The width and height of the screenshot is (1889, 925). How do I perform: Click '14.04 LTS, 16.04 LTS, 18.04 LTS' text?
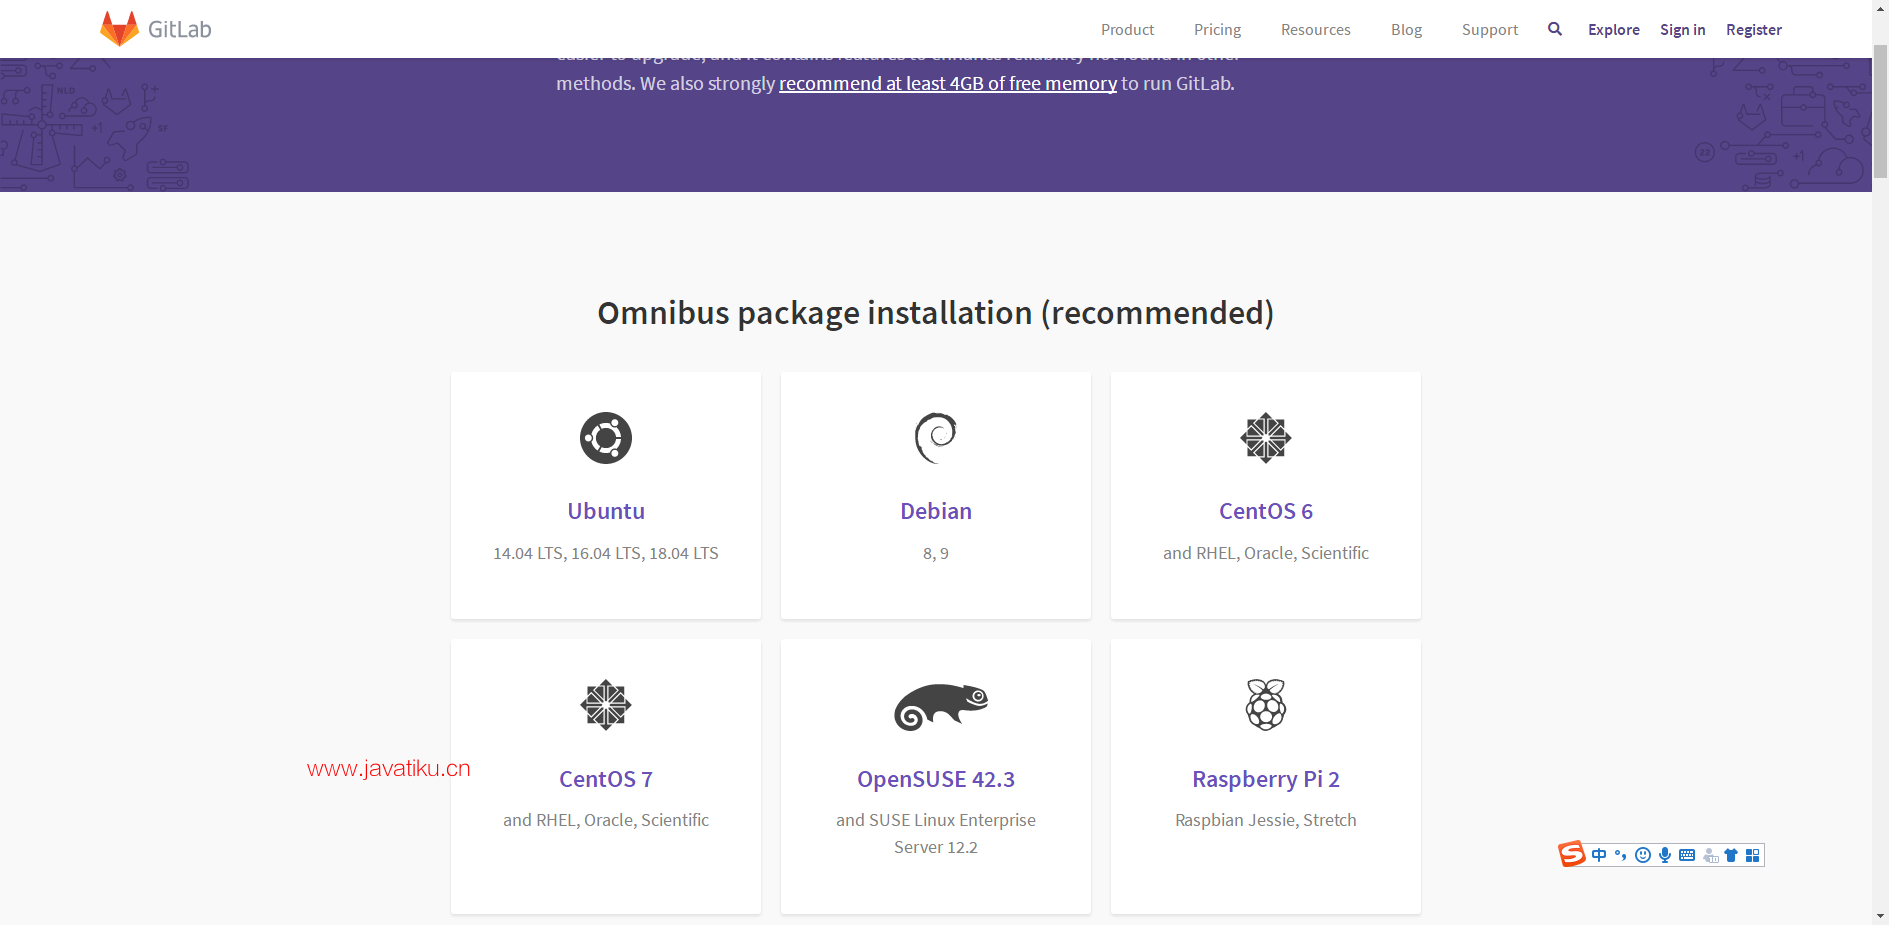(606, 553)
